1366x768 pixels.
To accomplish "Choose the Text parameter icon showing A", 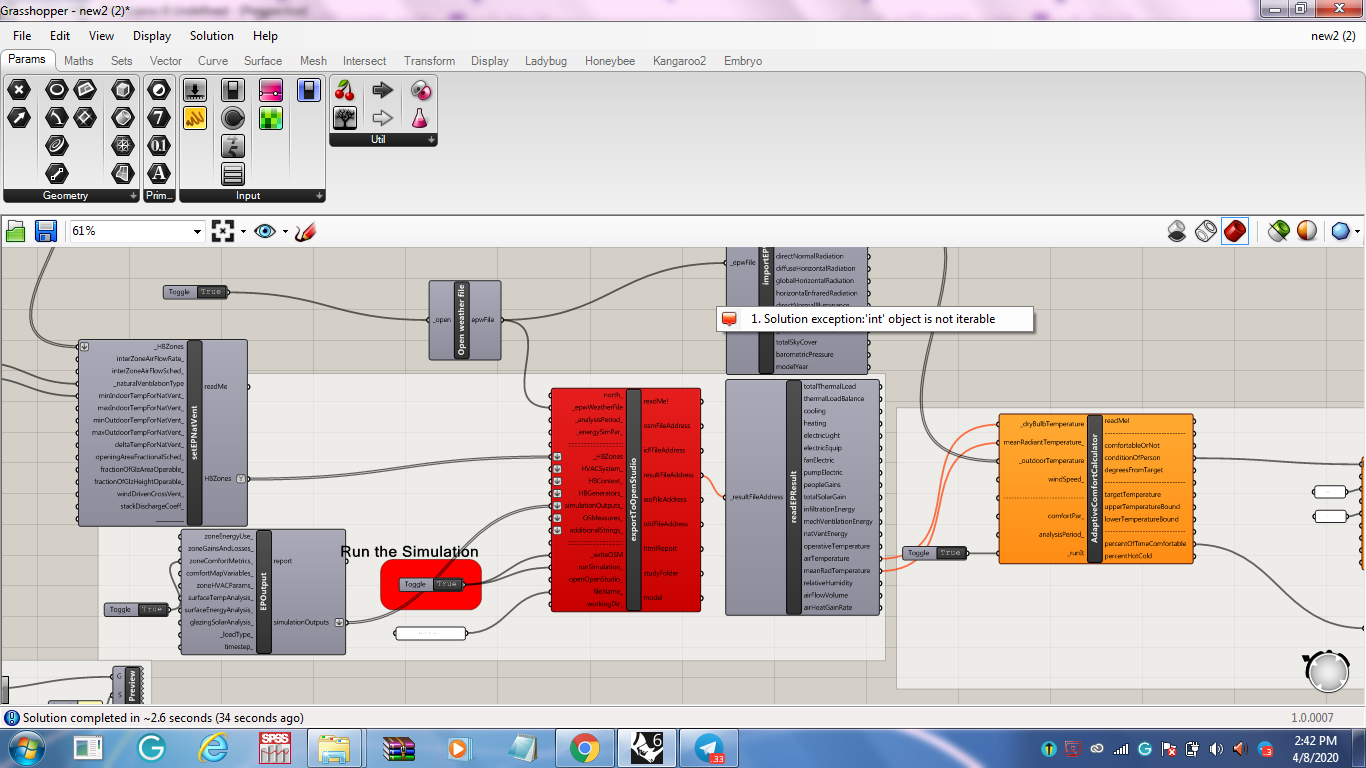I will [x=159, y=174].
